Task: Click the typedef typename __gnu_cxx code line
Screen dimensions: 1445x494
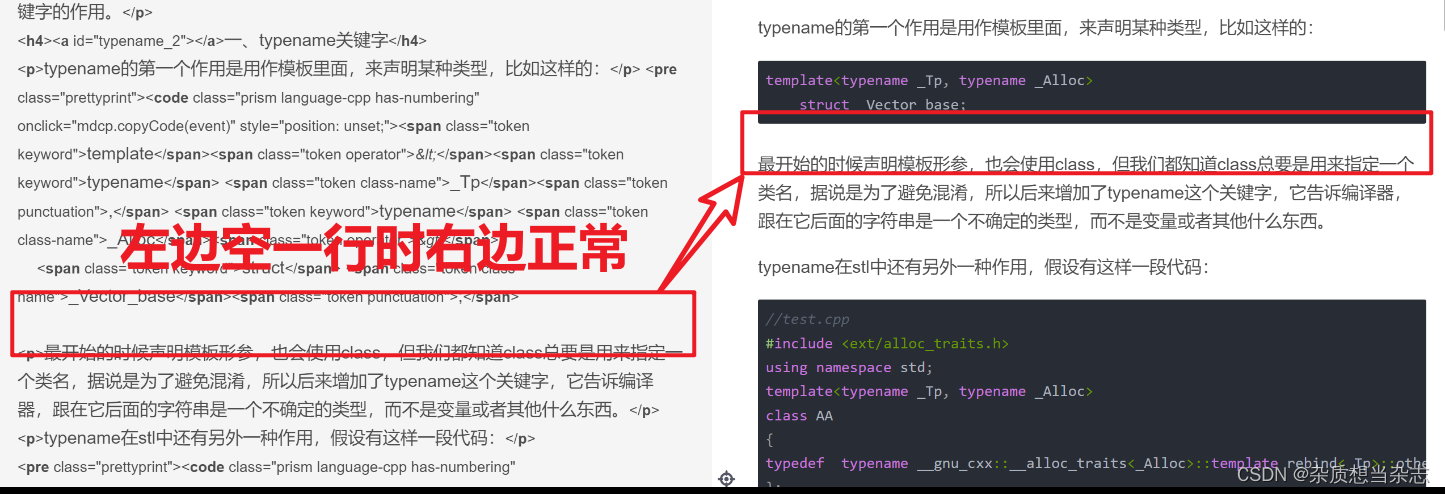Action: pyautogui.click(x=1095, y=463)
